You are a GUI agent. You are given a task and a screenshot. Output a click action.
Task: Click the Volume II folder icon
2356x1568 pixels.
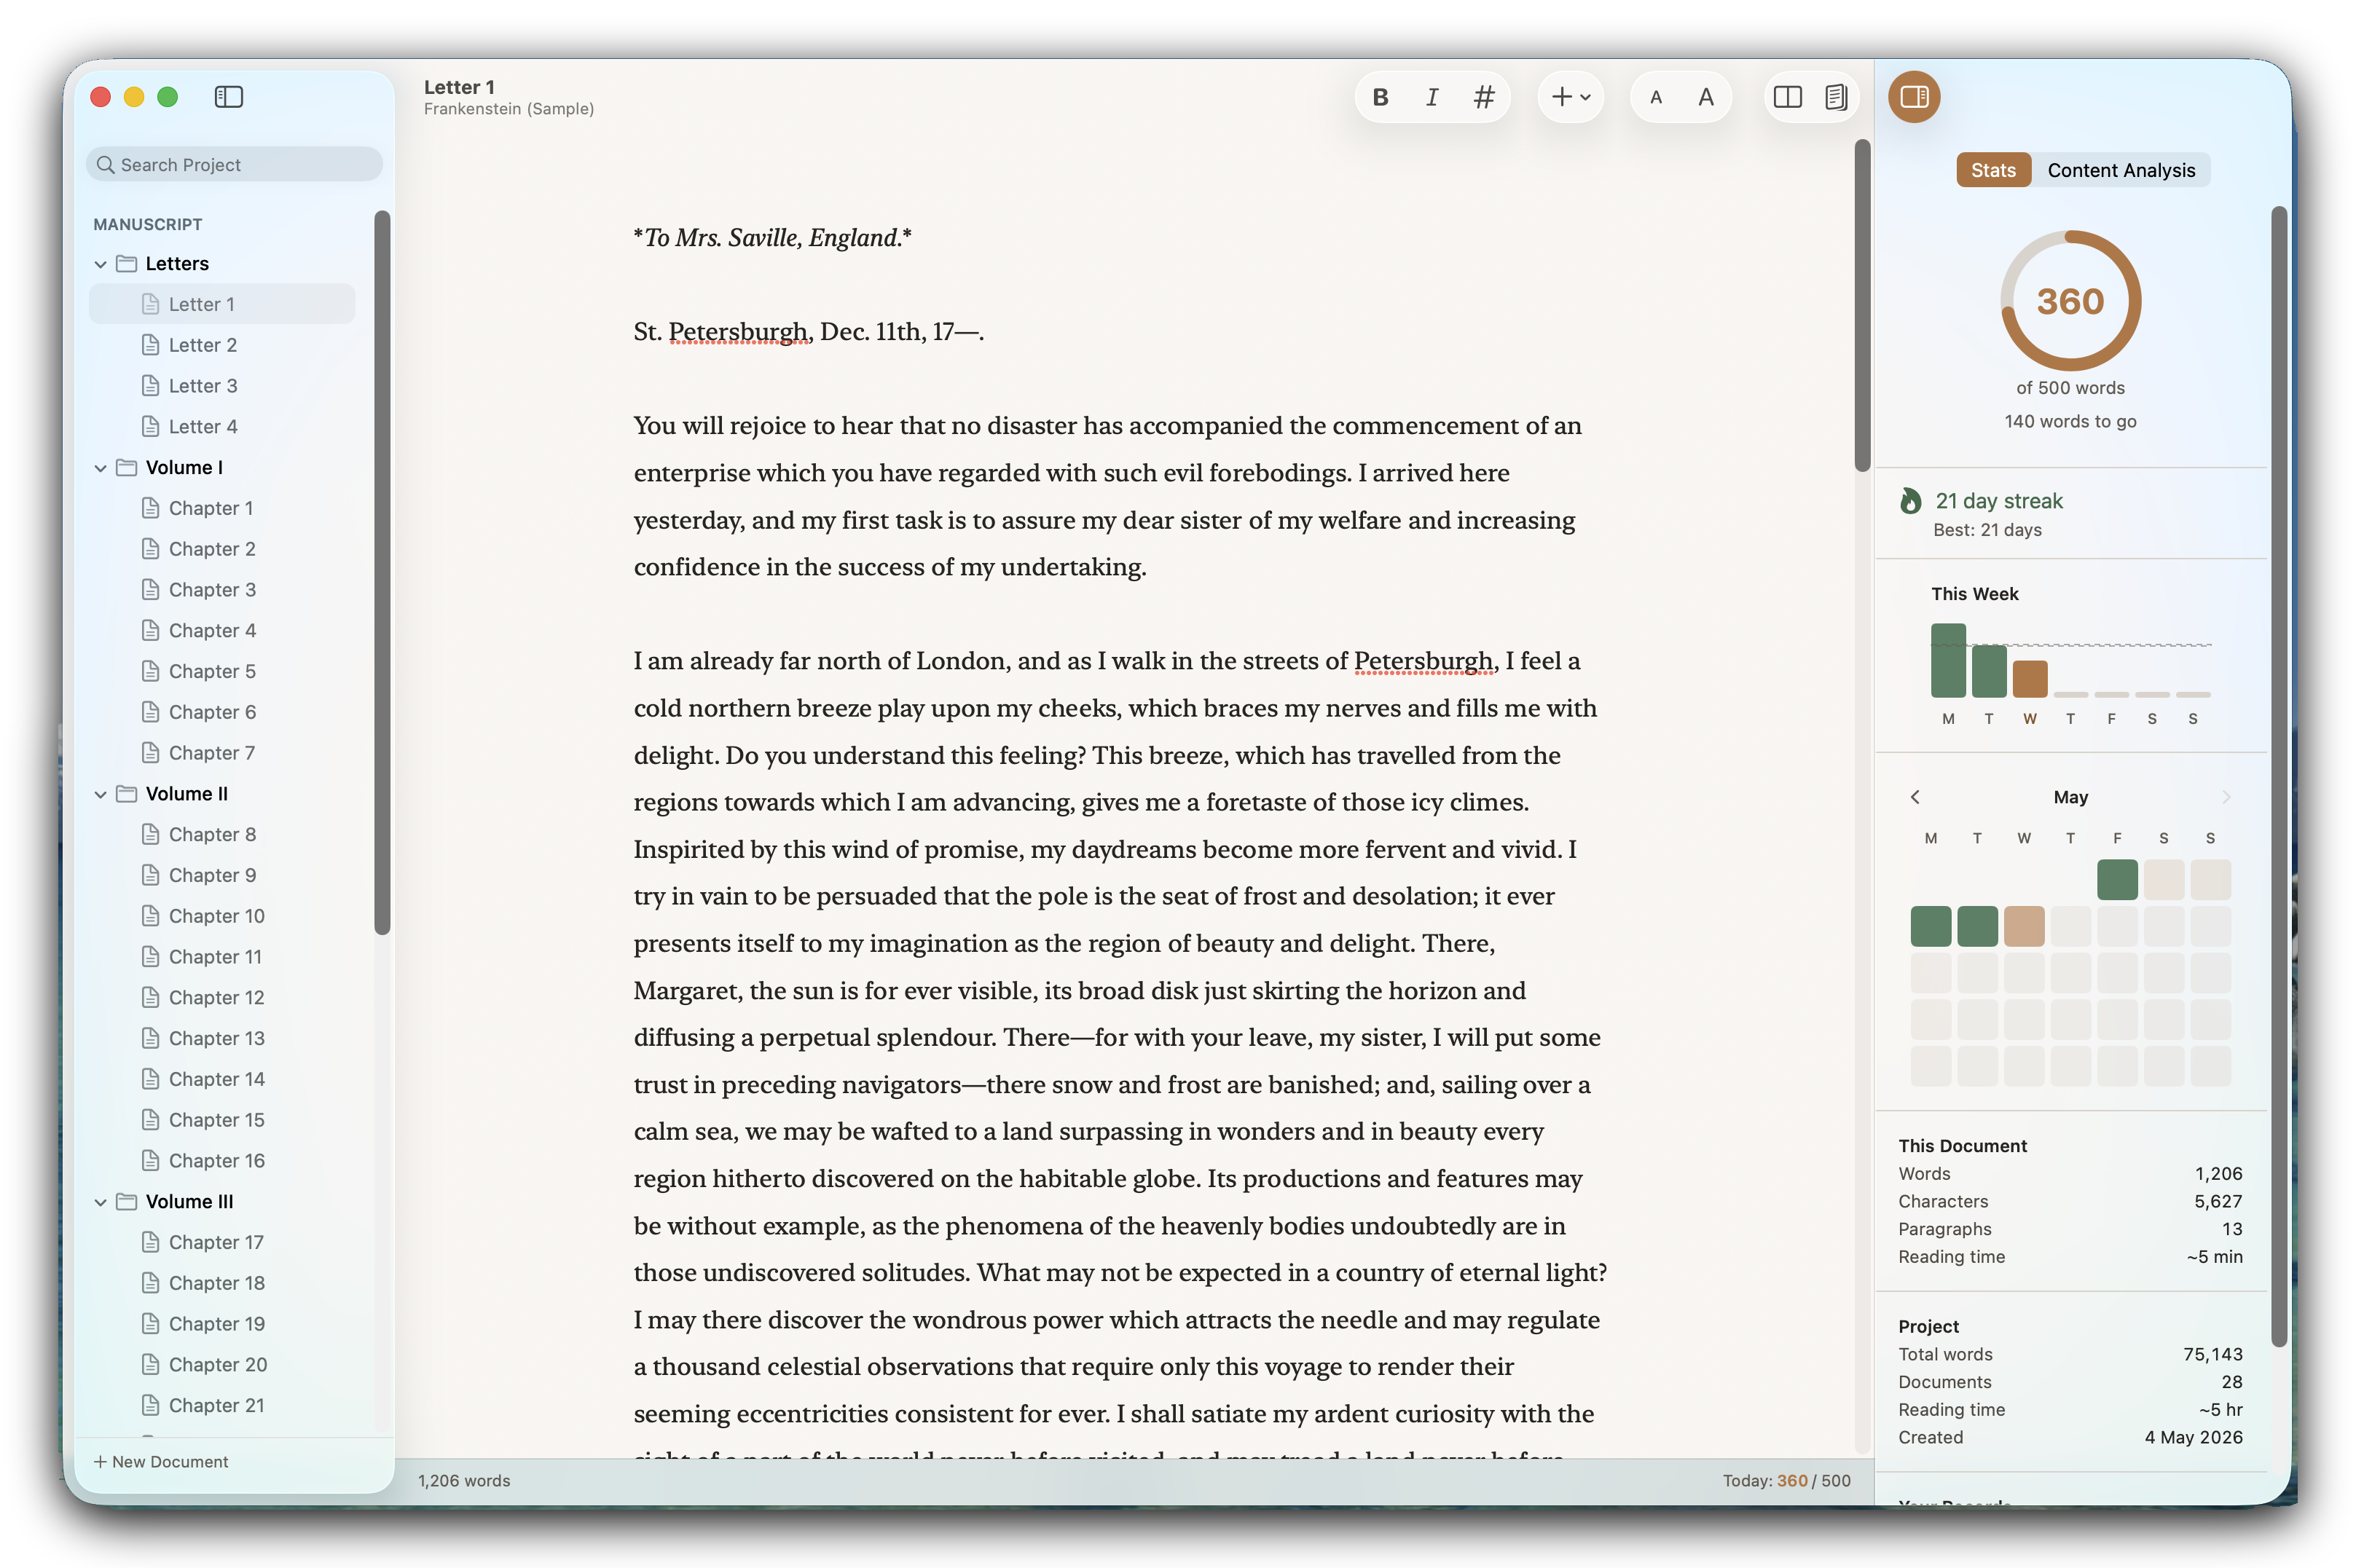pyautogui.click(x=126, y=793)
